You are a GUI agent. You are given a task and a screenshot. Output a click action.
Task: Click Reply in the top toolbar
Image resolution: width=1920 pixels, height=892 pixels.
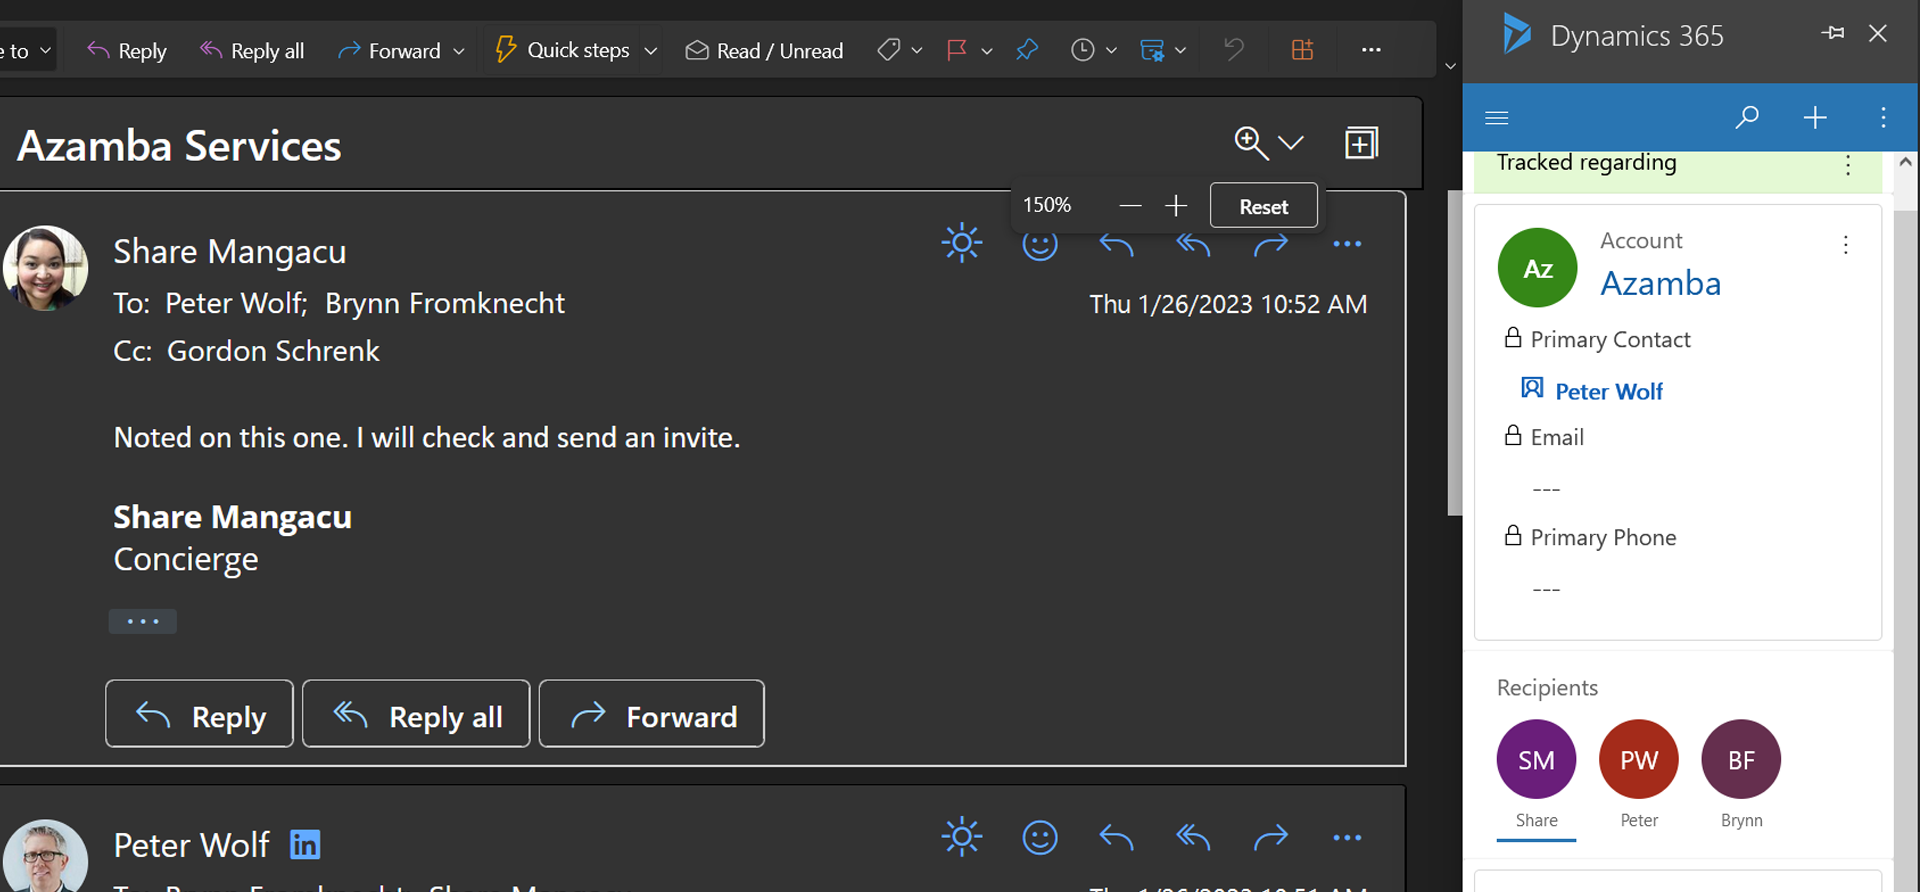point(127,50)
